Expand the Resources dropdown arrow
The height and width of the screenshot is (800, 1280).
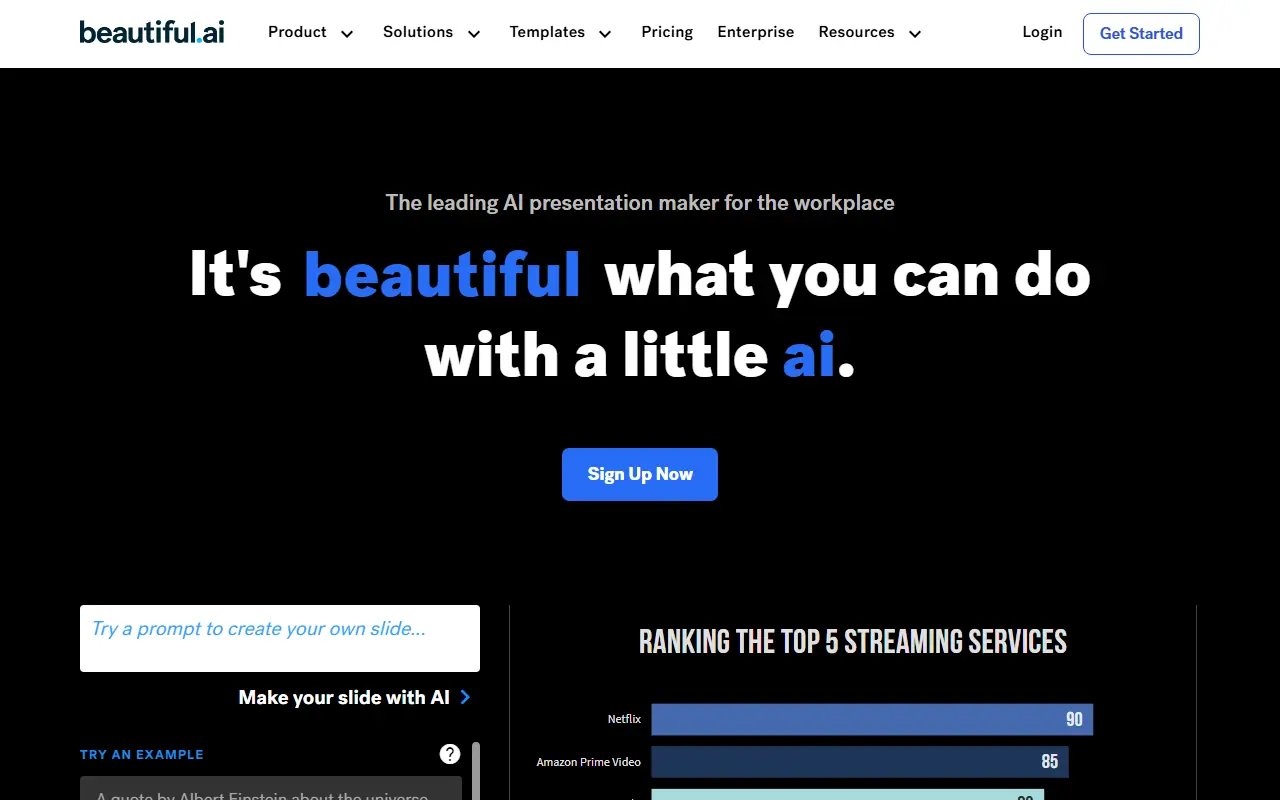(915, 34)
